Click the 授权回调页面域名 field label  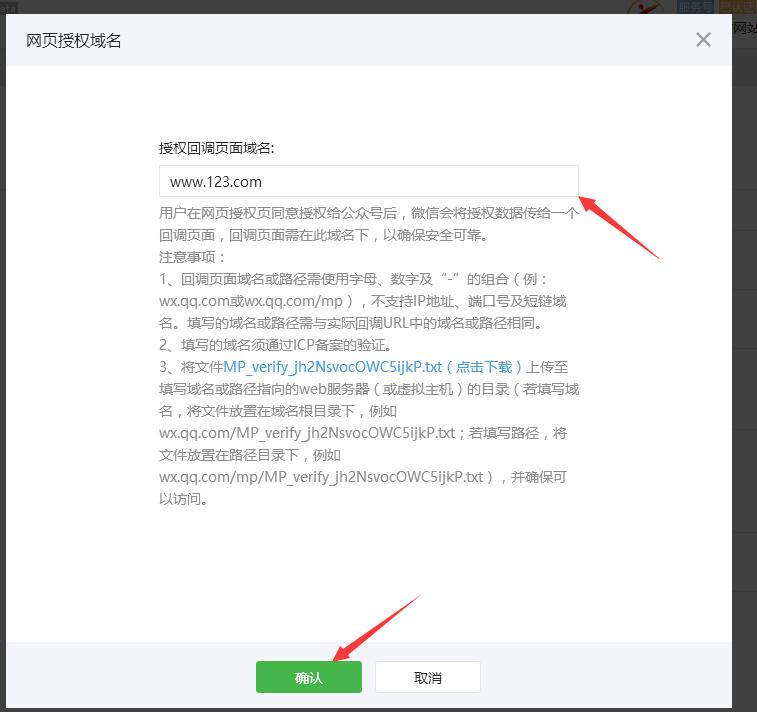[217, 147]
